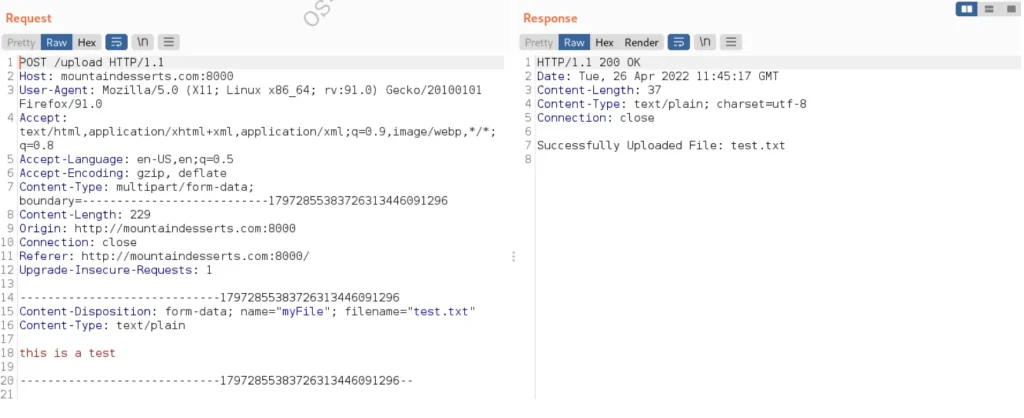This screenshot has height=418, width=1024.
Task: Click the panel divider handle between Request and Response
Action: point(514,256)
